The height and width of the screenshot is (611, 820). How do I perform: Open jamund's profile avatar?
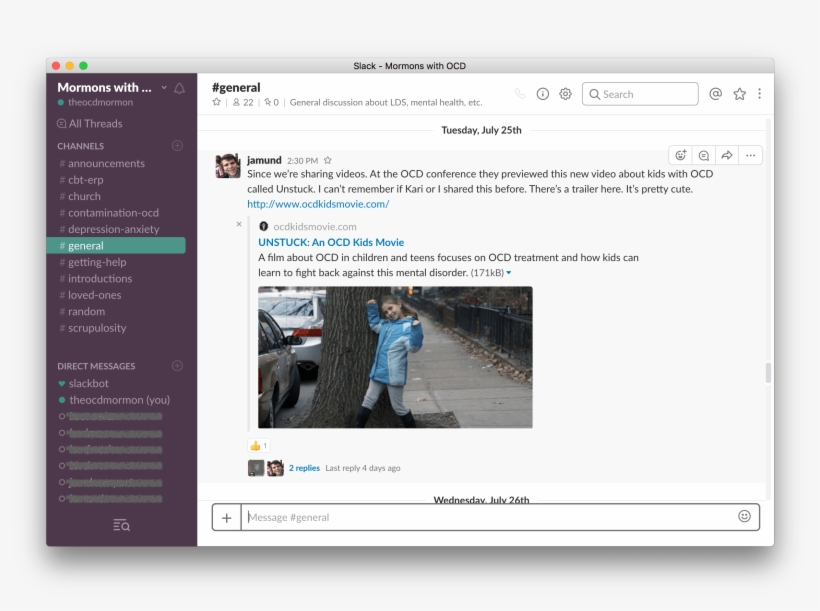point(228,166)
